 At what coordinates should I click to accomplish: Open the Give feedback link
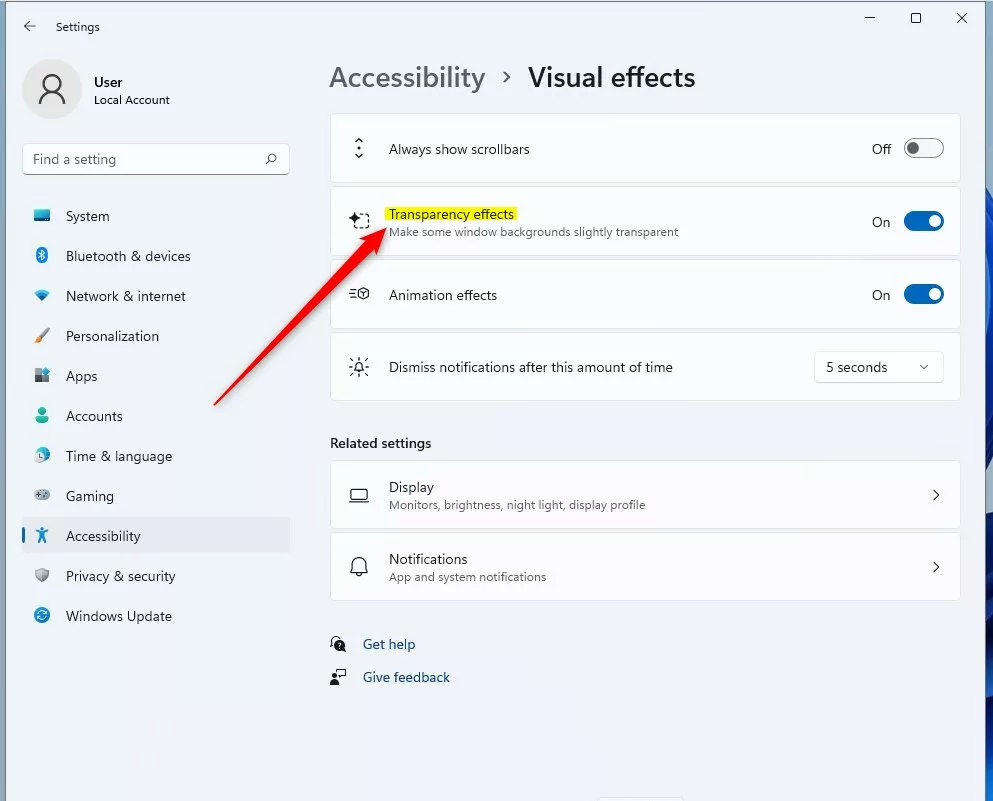coord(406,677)
